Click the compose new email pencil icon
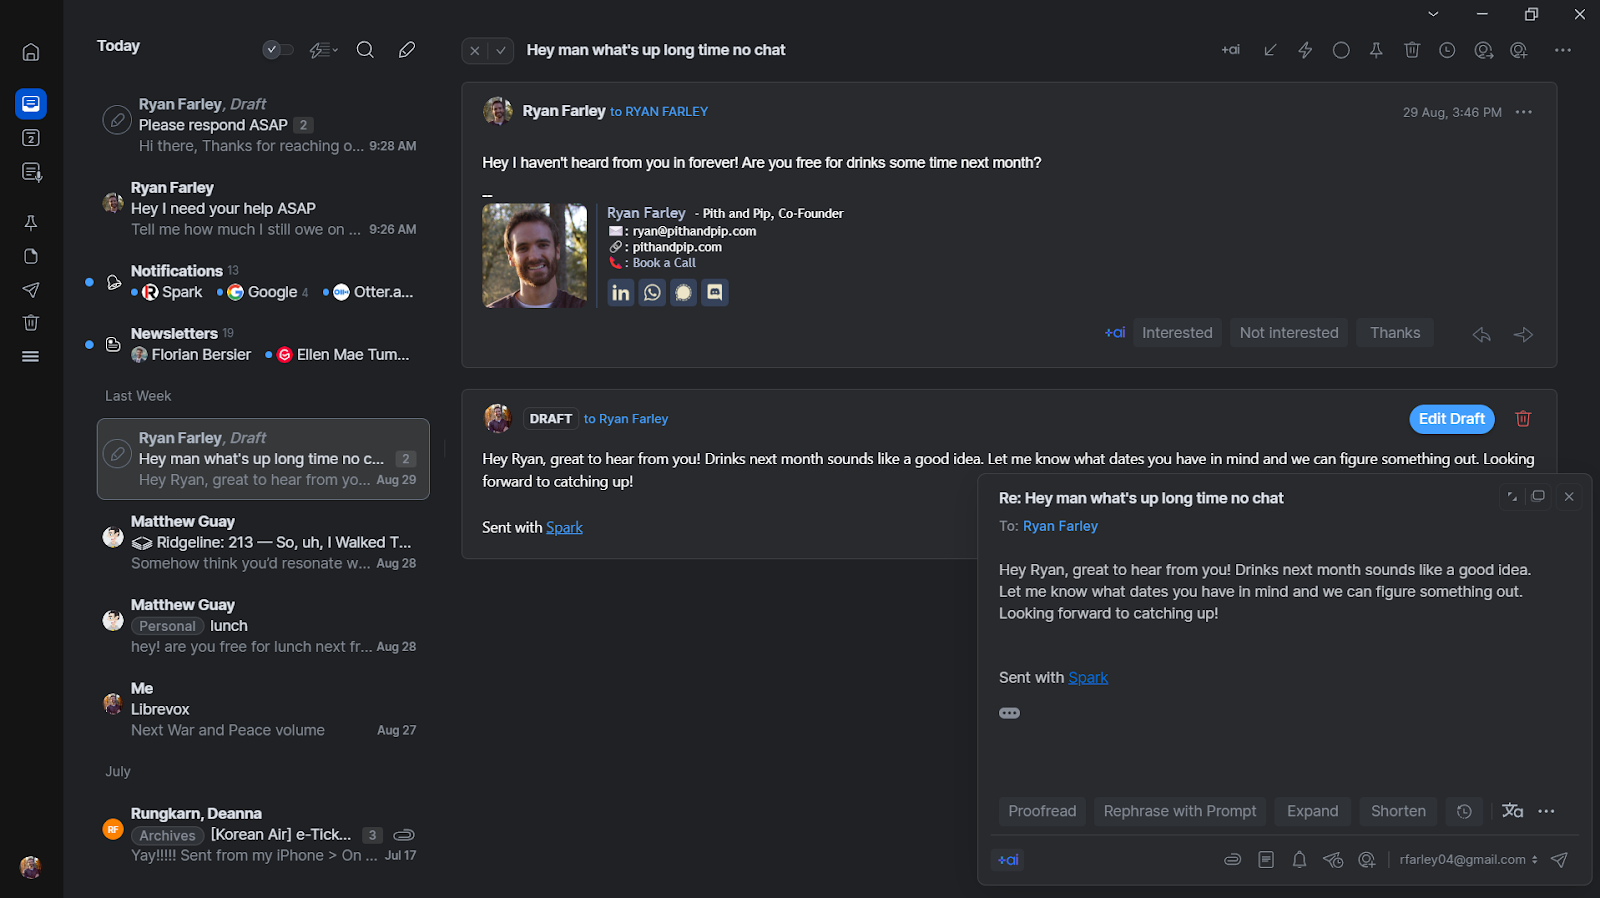This screenshot has height=898, width=1600. (406, 50)
